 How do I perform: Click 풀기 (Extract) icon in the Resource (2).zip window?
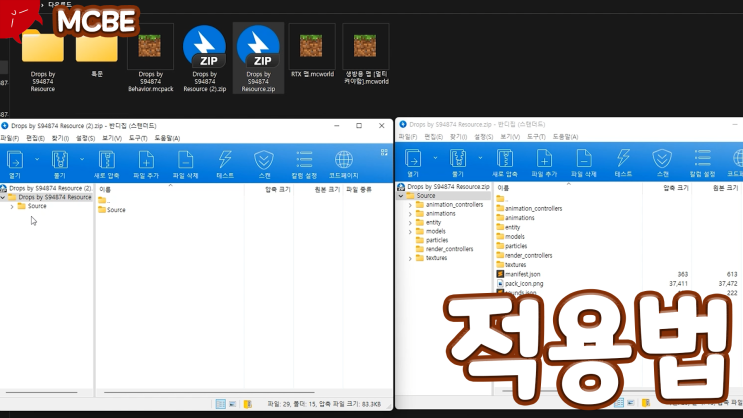point(60,160)
